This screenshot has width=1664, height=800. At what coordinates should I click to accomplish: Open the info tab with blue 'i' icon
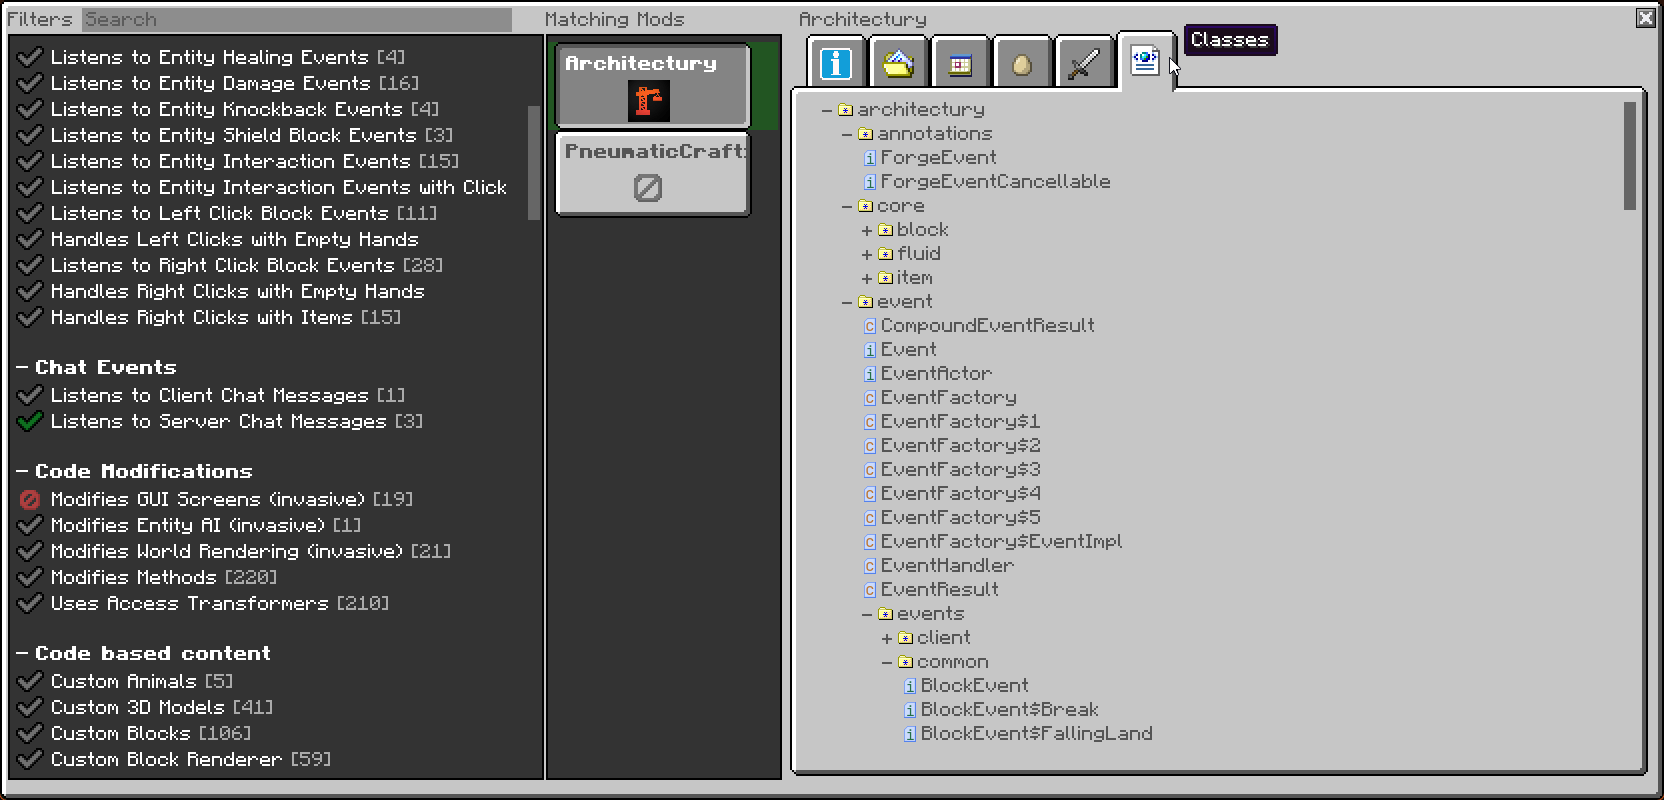click(836, 63)
